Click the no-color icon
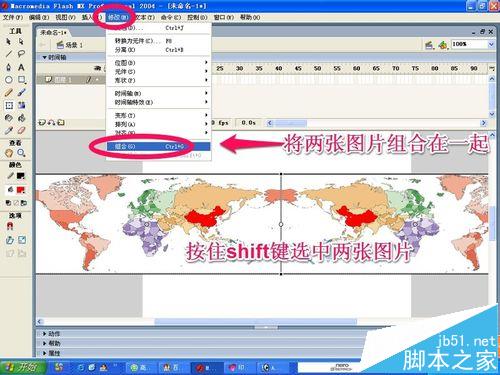Viewport: 500px width, 375px height. pos(16,203)
